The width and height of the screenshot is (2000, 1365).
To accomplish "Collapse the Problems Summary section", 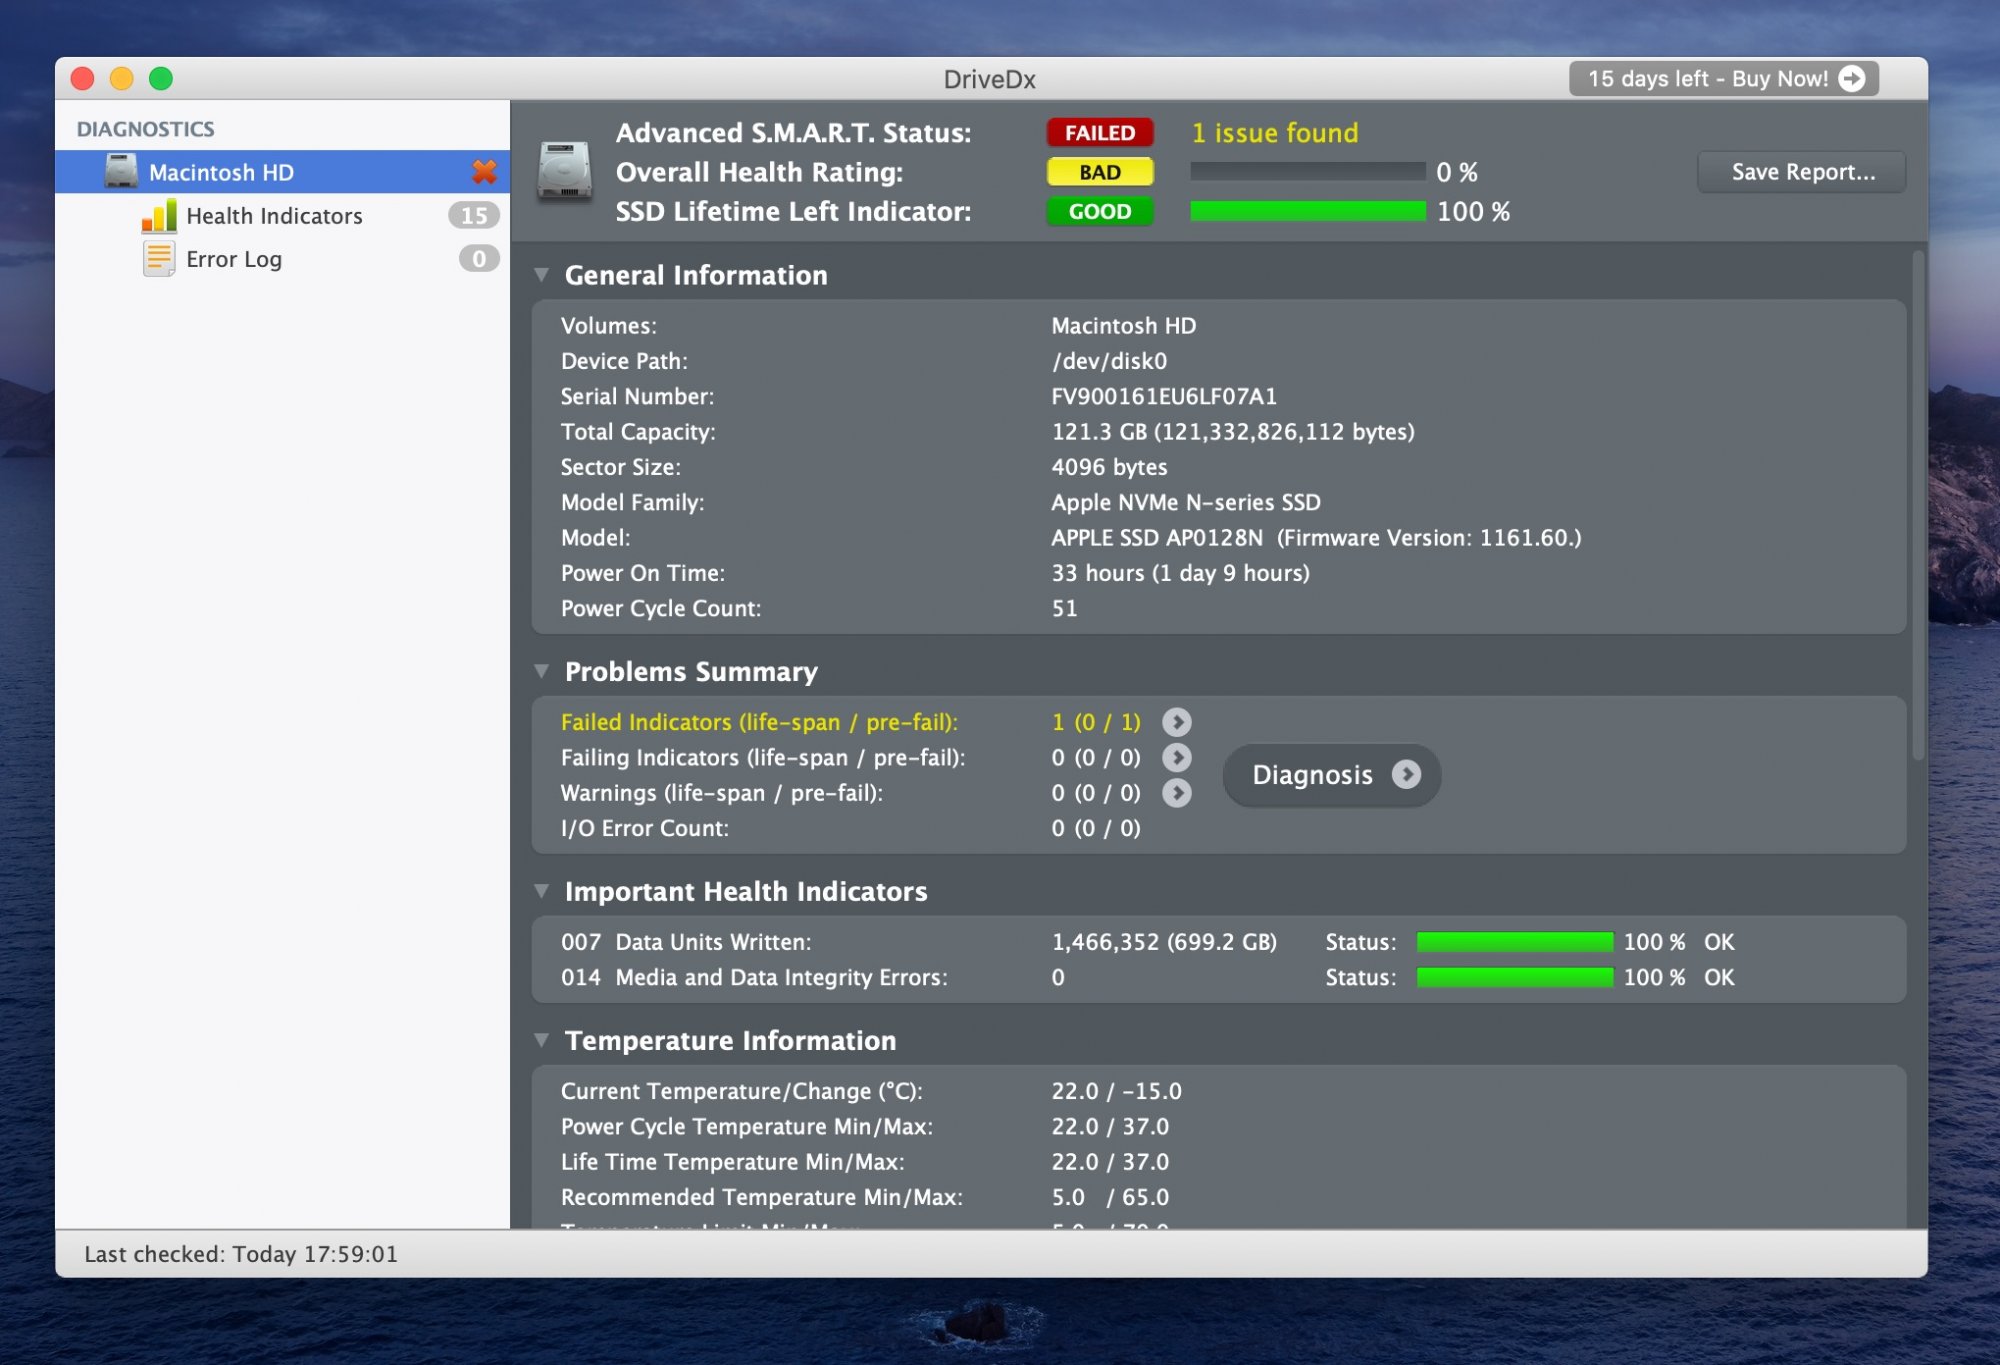I will pos(542,671).
